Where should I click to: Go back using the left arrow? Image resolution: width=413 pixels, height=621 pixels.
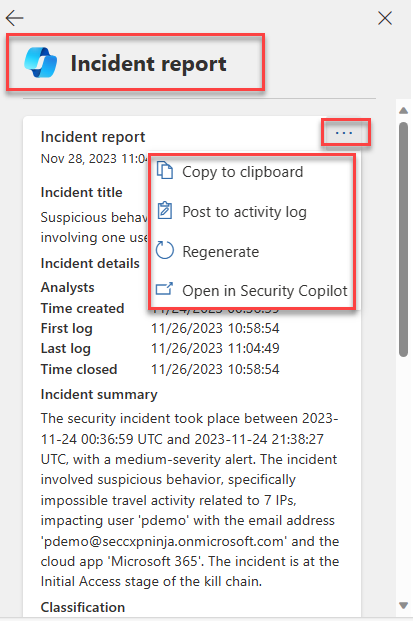click(15, 18)
